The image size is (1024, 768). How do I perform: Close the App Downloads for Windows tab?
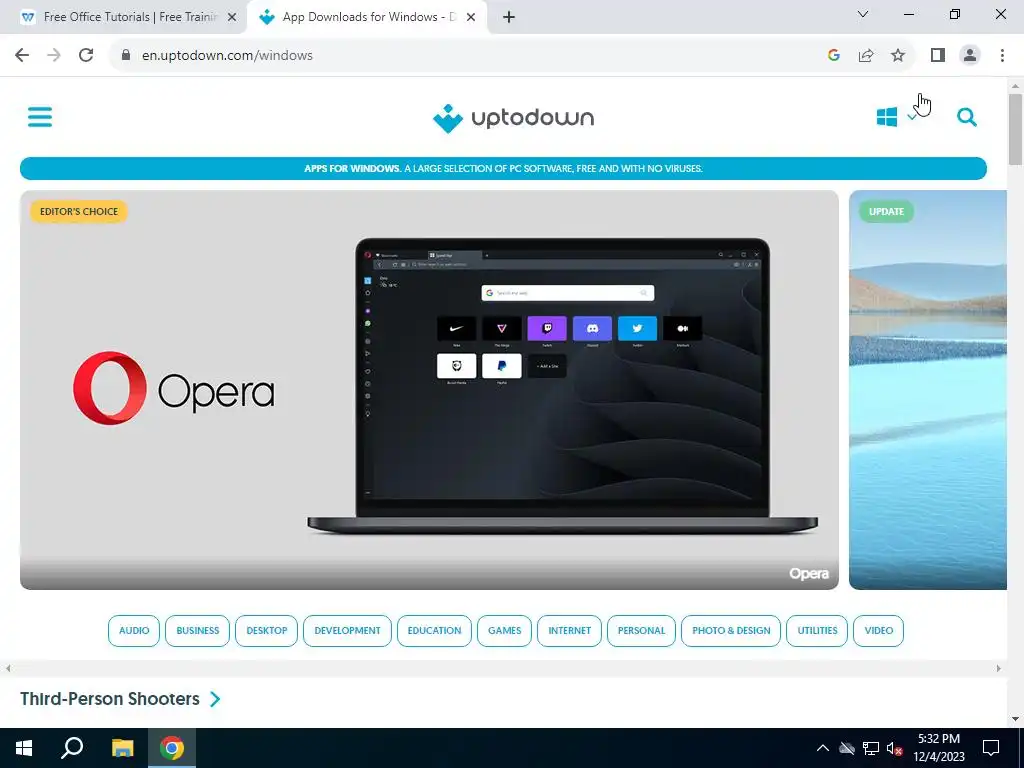471,17
